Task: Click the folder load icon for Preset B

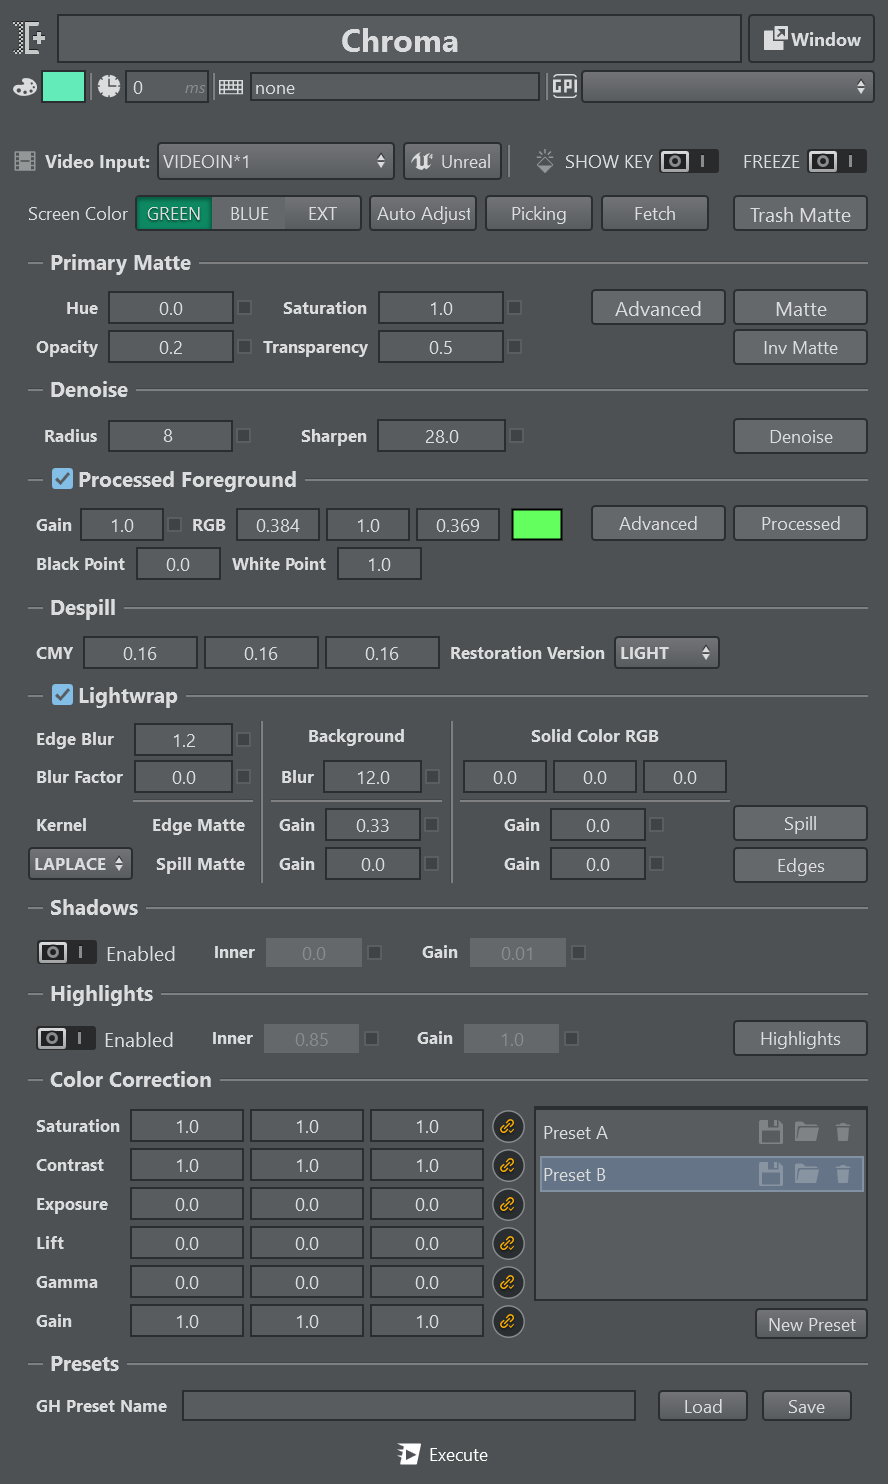Action: click(807, 1174)
